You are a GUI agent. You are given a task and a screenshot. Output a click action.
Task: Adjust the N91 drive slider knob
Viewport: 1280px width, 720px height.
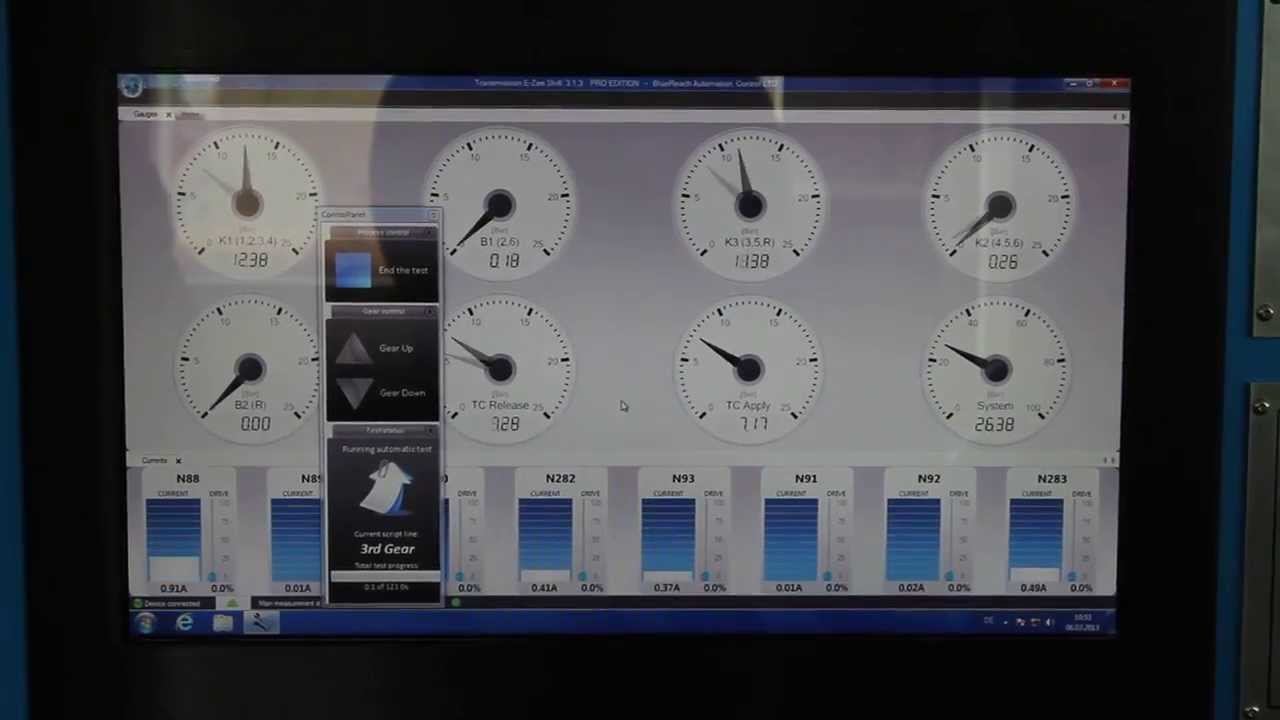point(828,576)
